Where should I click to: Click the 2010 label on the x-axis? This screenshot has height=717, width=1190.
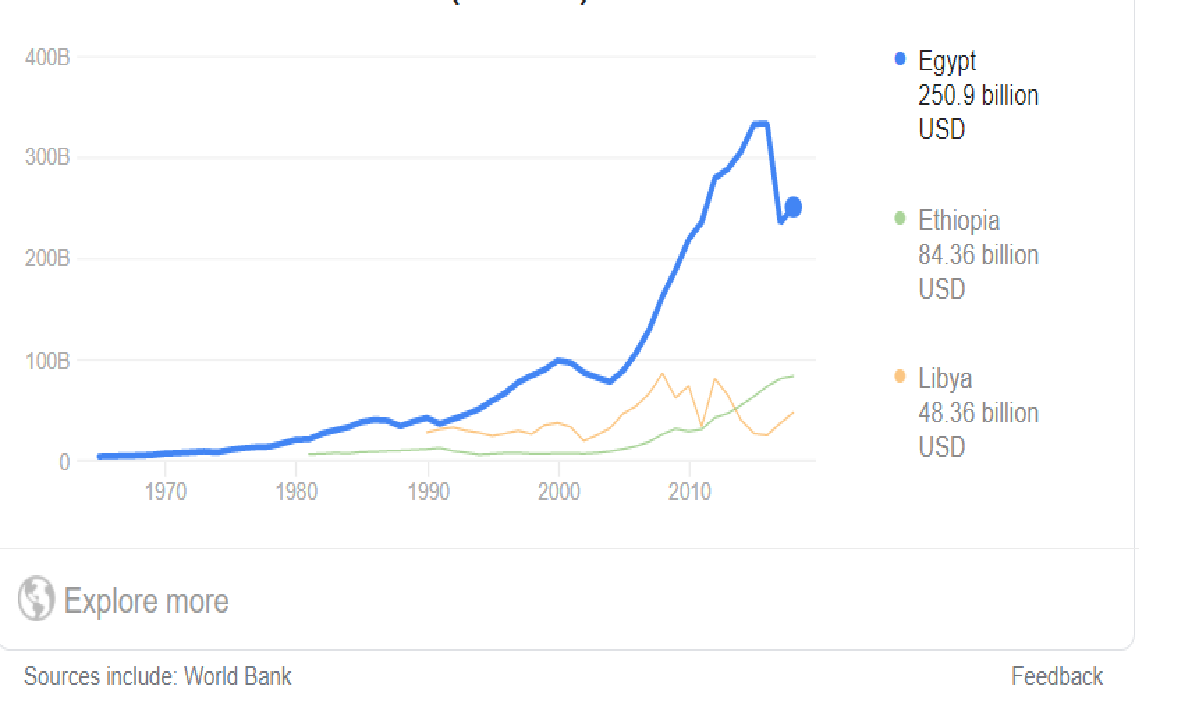pos(689,492)
